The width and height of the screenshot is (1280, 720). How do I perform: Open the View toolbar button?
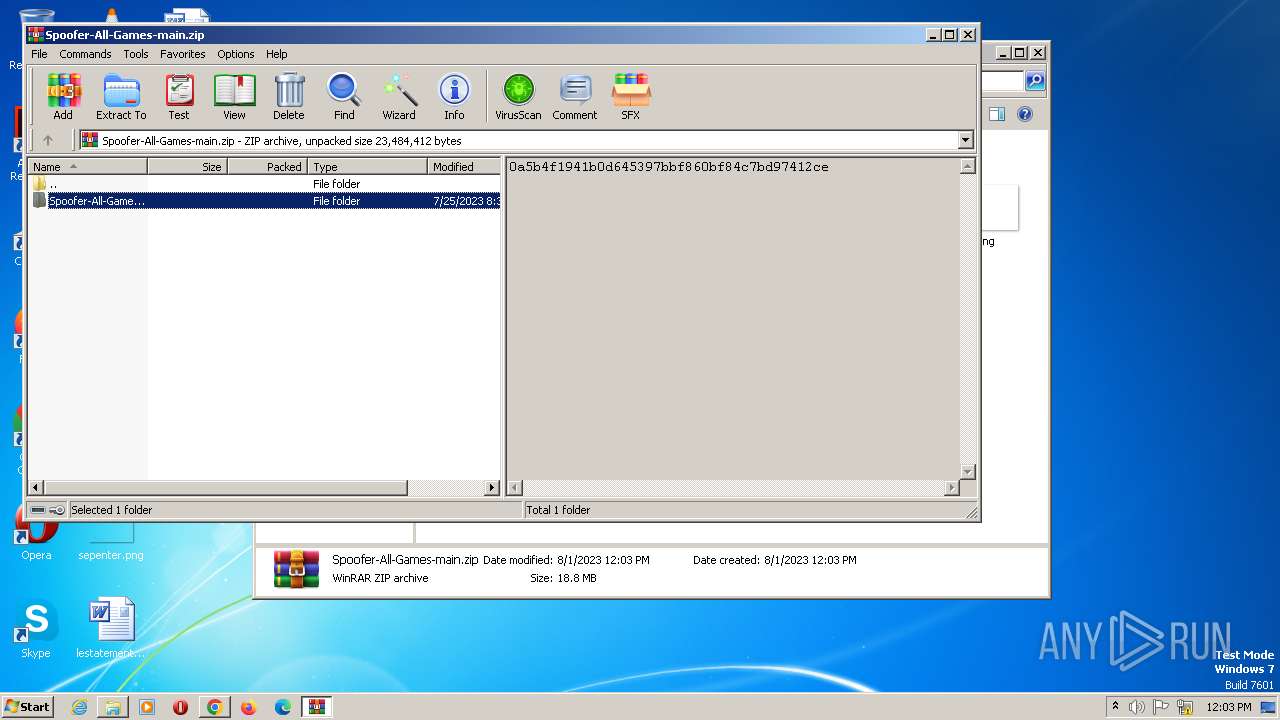[x=234, y=97]
